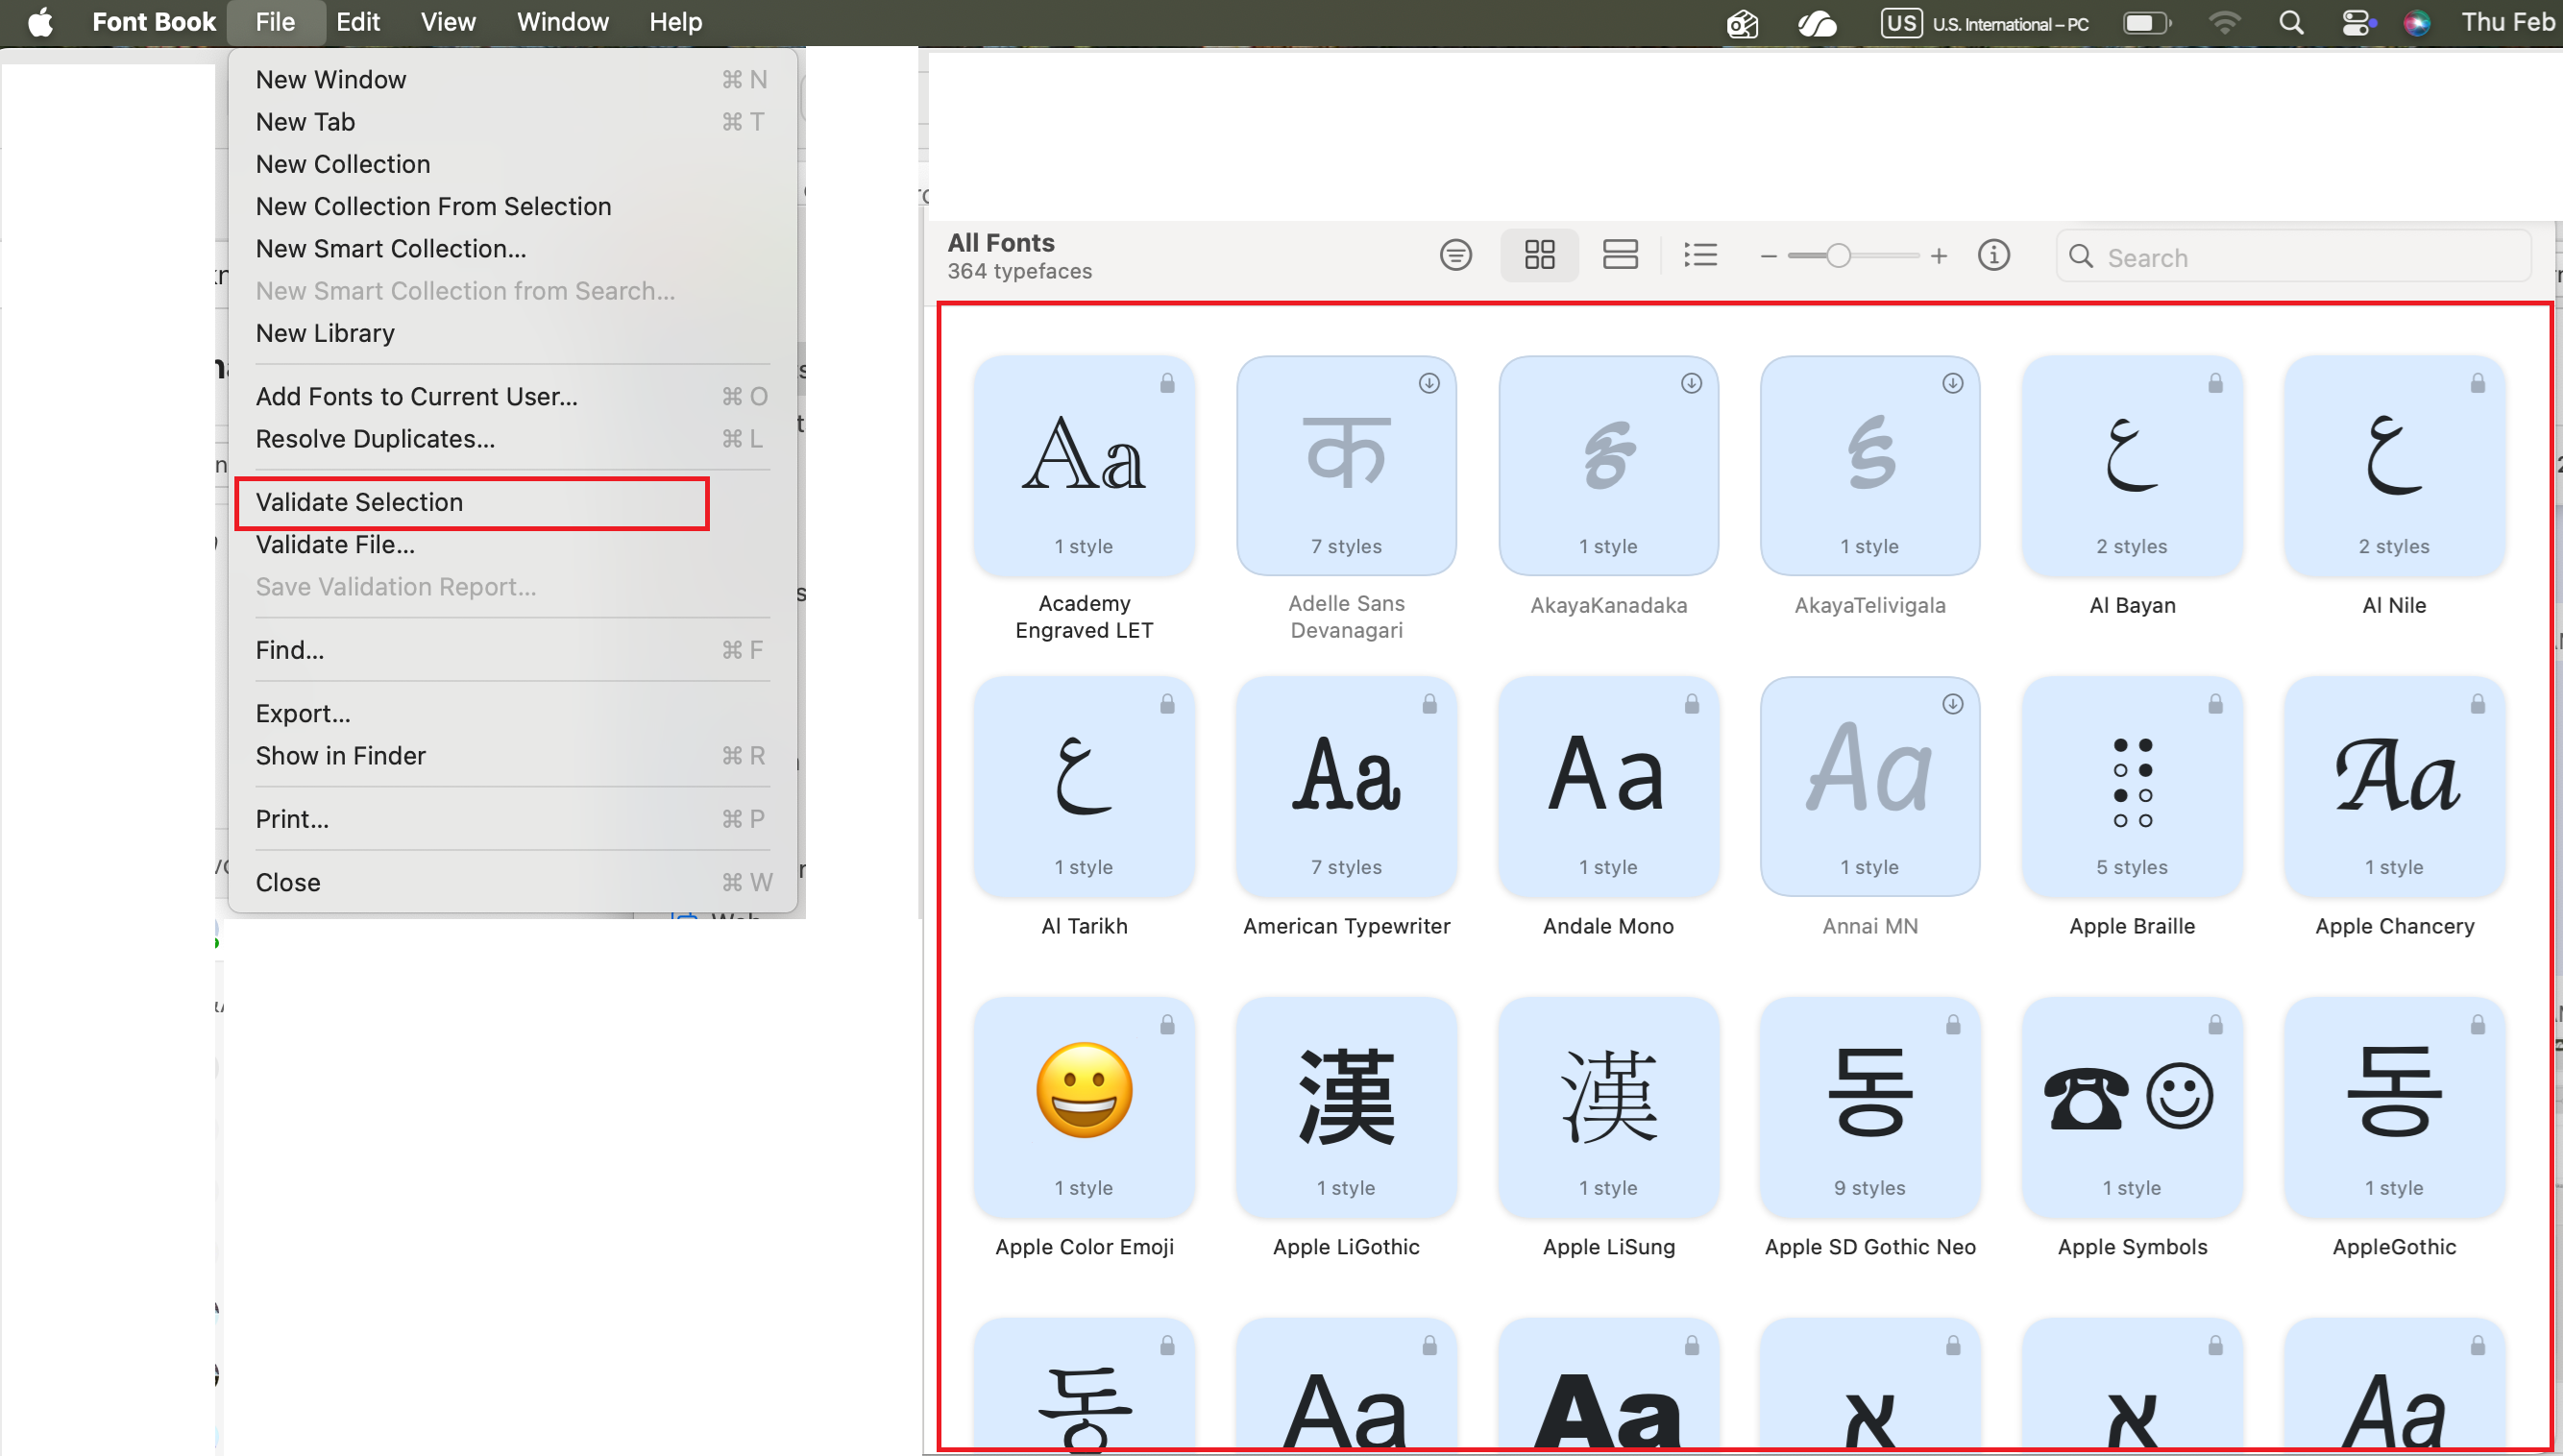This screenshot has height=1456, width=2563.
Task: Click the Search fonts field
Action: pyautogui.click(x=2294, y=257)
